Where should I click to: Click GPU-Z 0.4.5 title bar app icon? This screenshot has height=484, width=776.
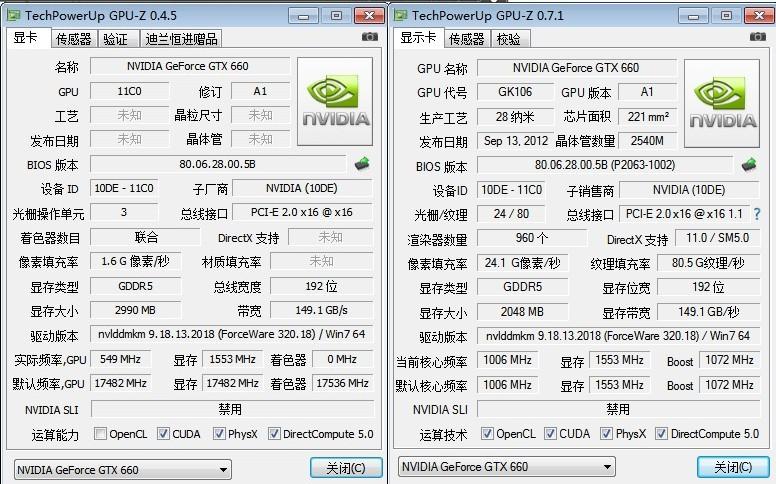13,15
